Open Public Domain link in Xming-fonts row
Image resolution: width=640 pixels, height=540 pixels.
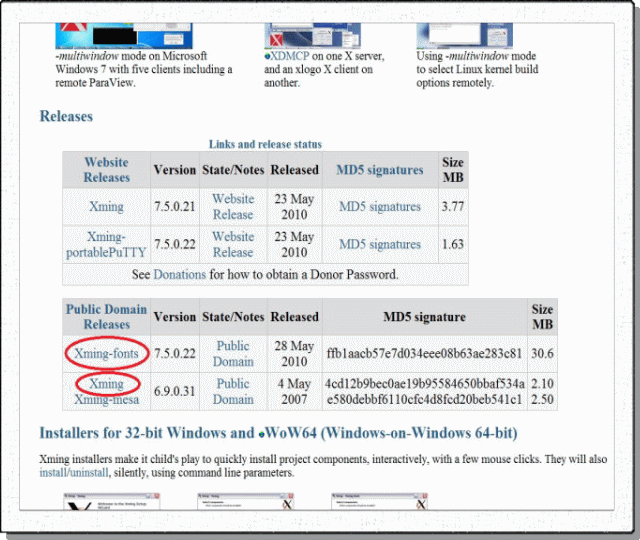tap(233, 353)
